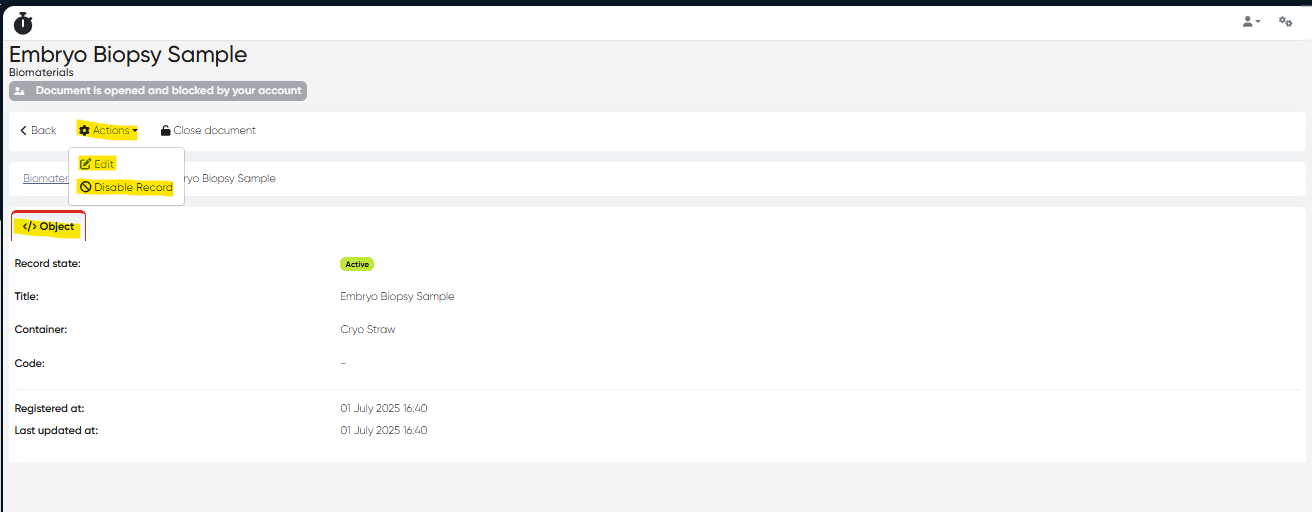The width and height of the screenshot is (1312, 512).
Task: Click the stopwatch logo icon
Action: [x=23, y=23]
